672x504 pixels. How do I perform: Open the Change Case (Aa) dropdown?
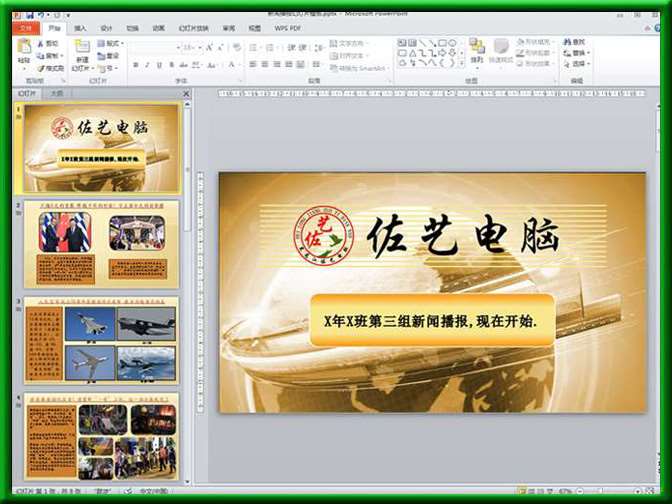(x=212, y=65)
